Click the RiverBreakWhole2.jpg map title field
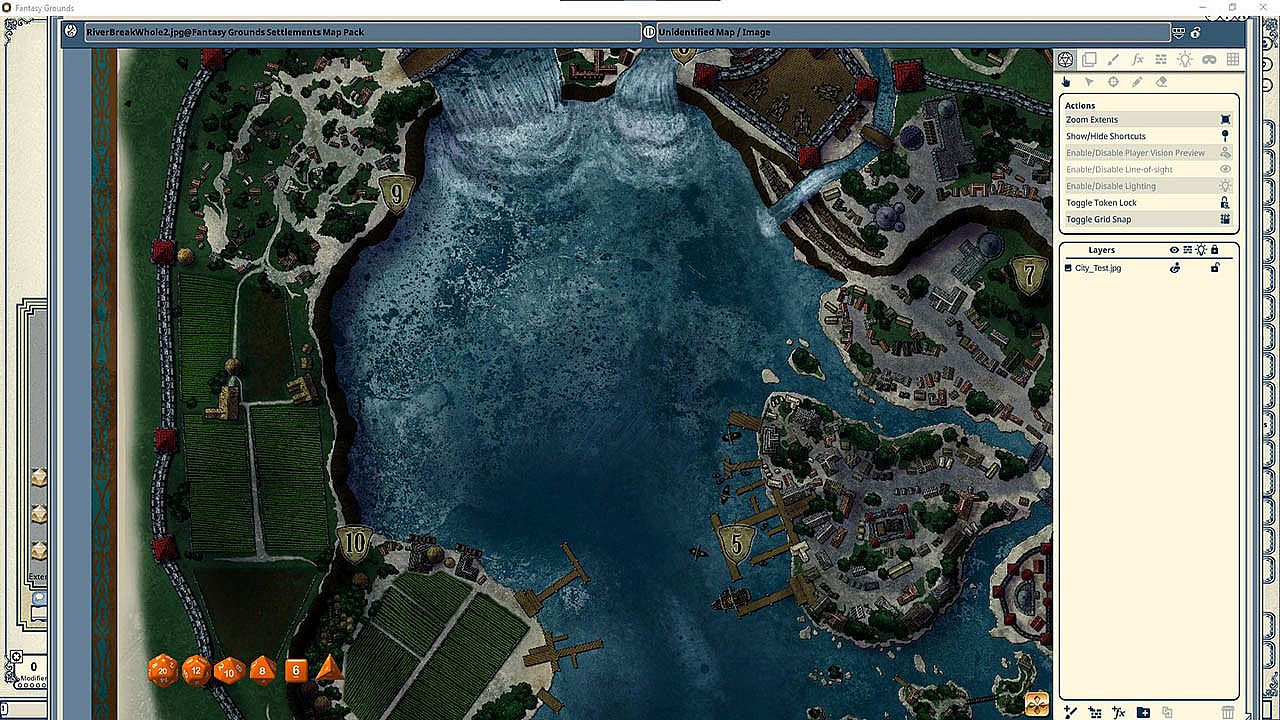Screen dimensions: 1280x720 361,32
